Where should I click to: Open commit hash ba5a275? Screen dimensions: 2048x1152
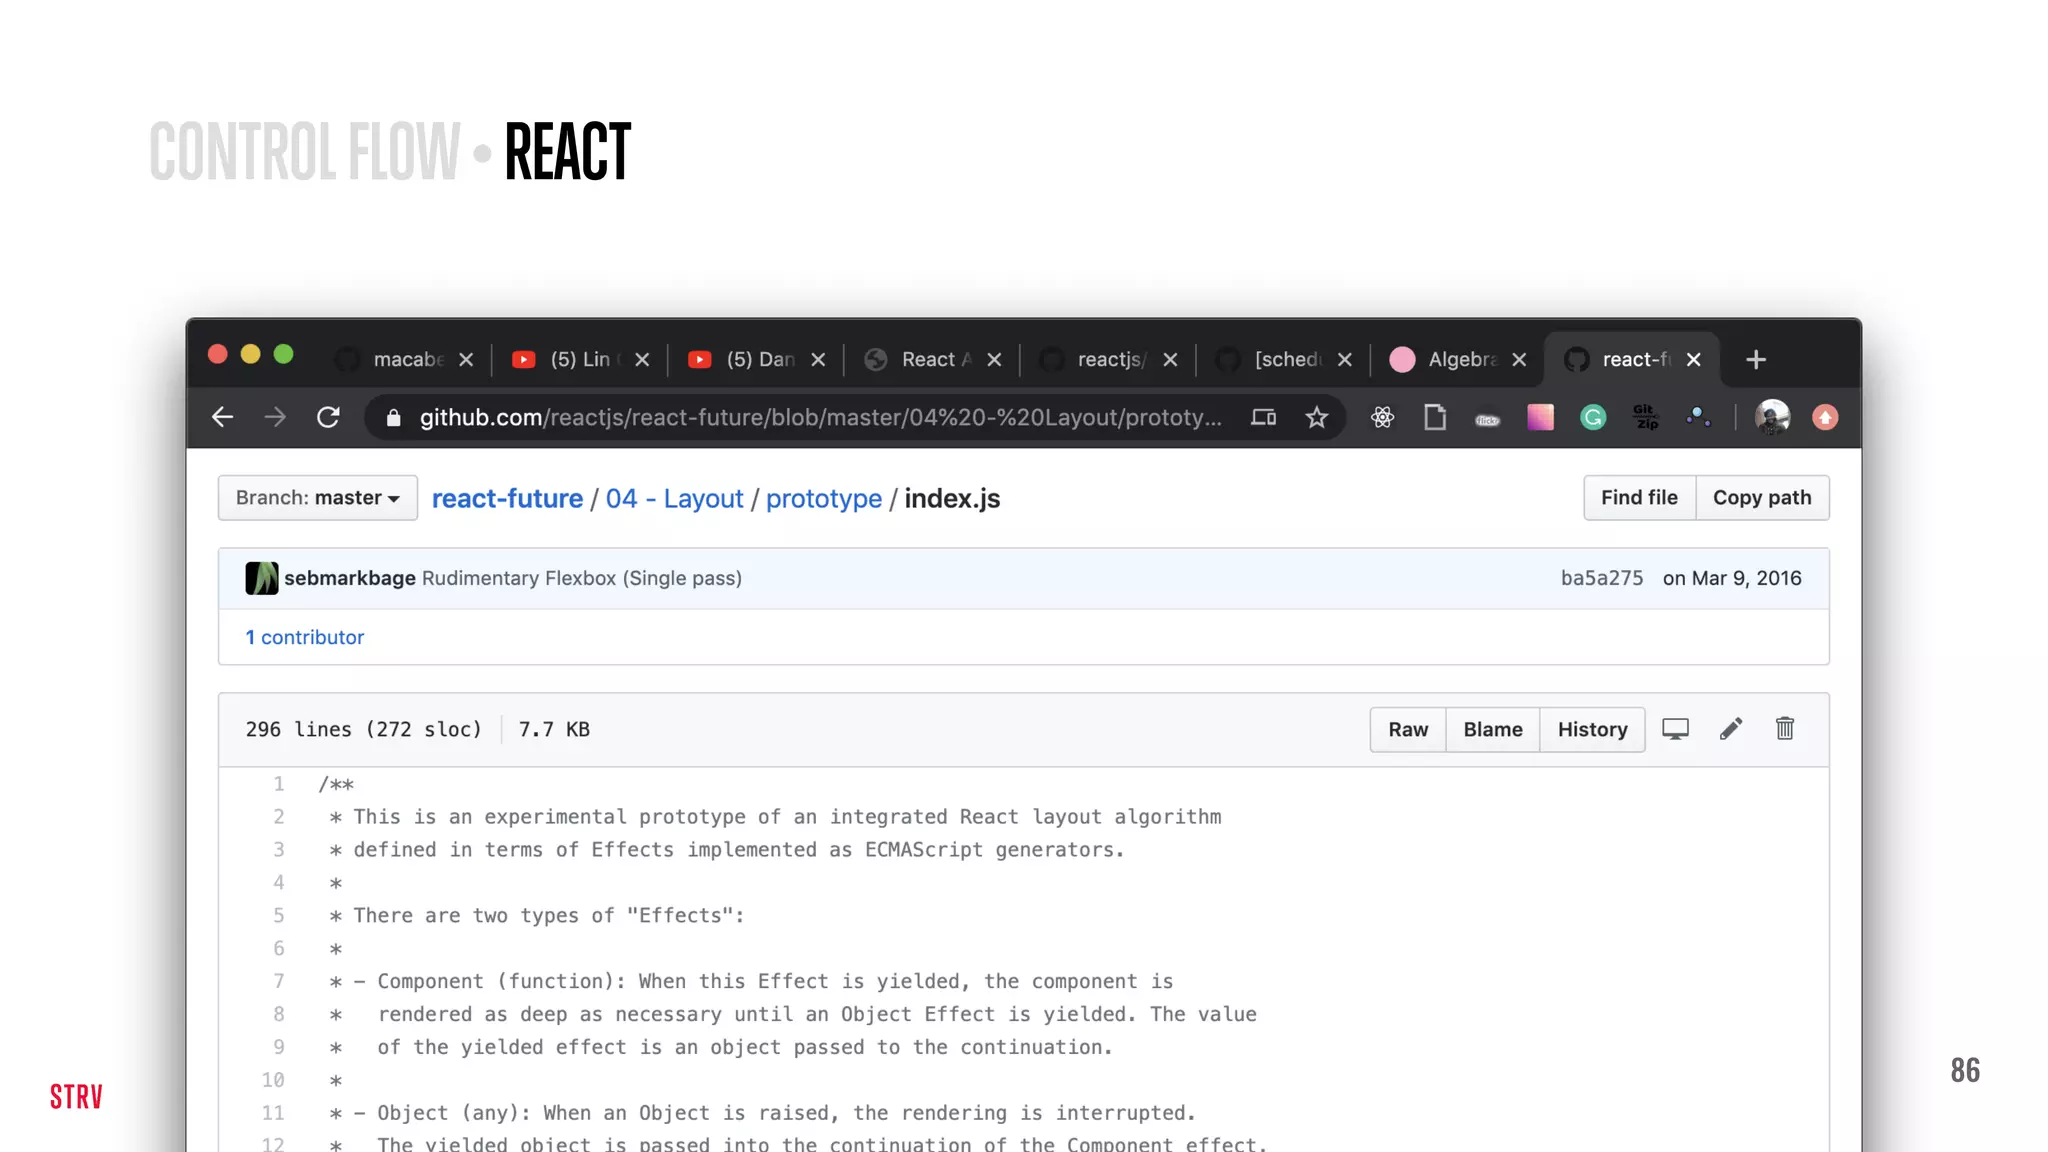1602,578
